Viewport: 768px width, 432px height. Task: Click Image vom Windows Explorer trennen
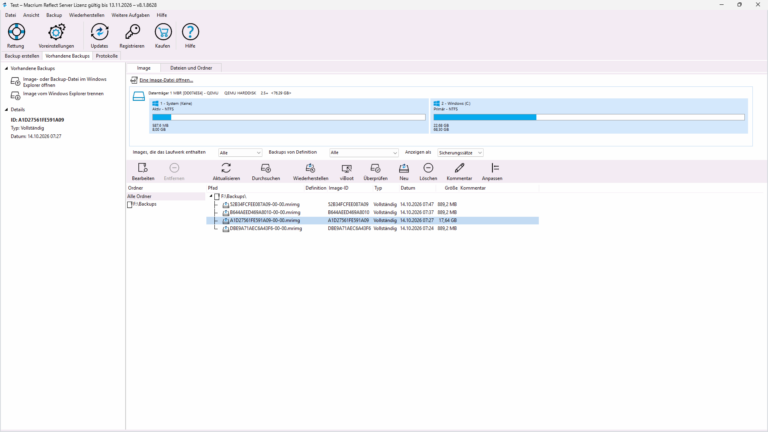click(x=63, y=94)
